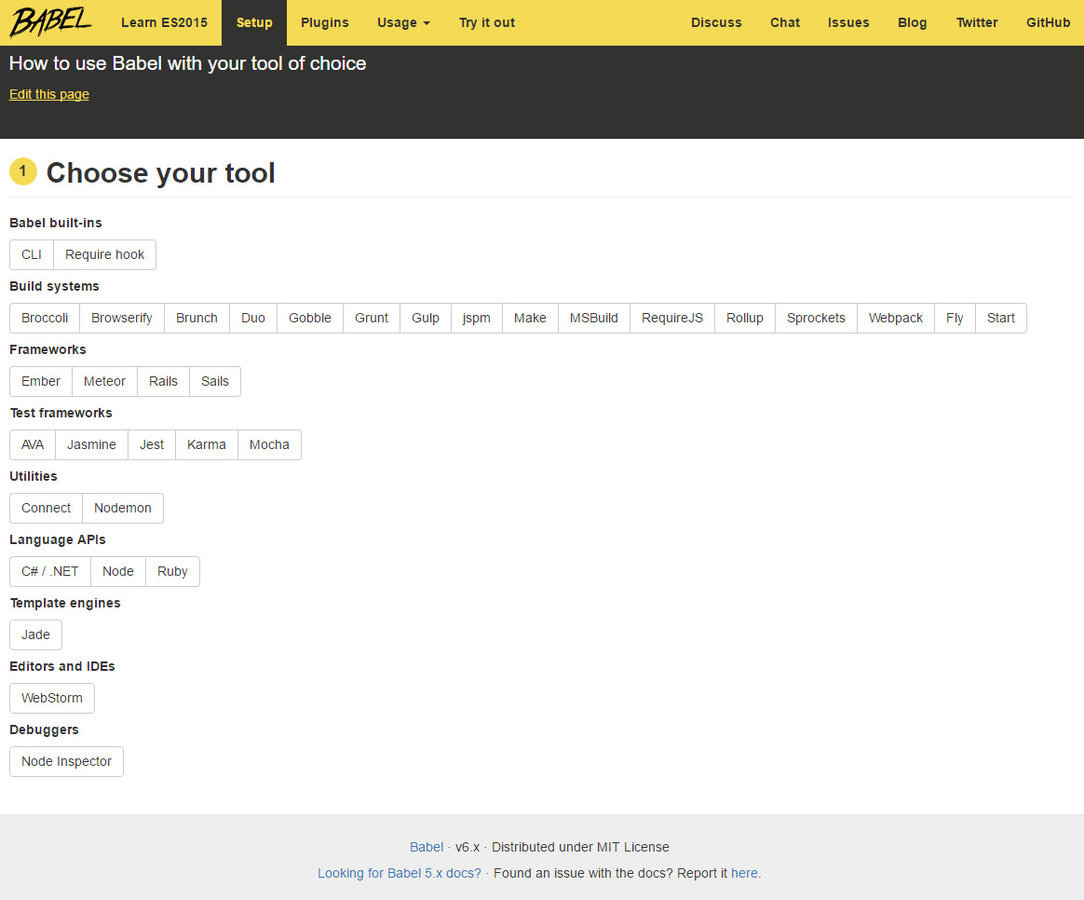
Task: Open the GitHub link in navbar
Action: (x=1048, y=23)
